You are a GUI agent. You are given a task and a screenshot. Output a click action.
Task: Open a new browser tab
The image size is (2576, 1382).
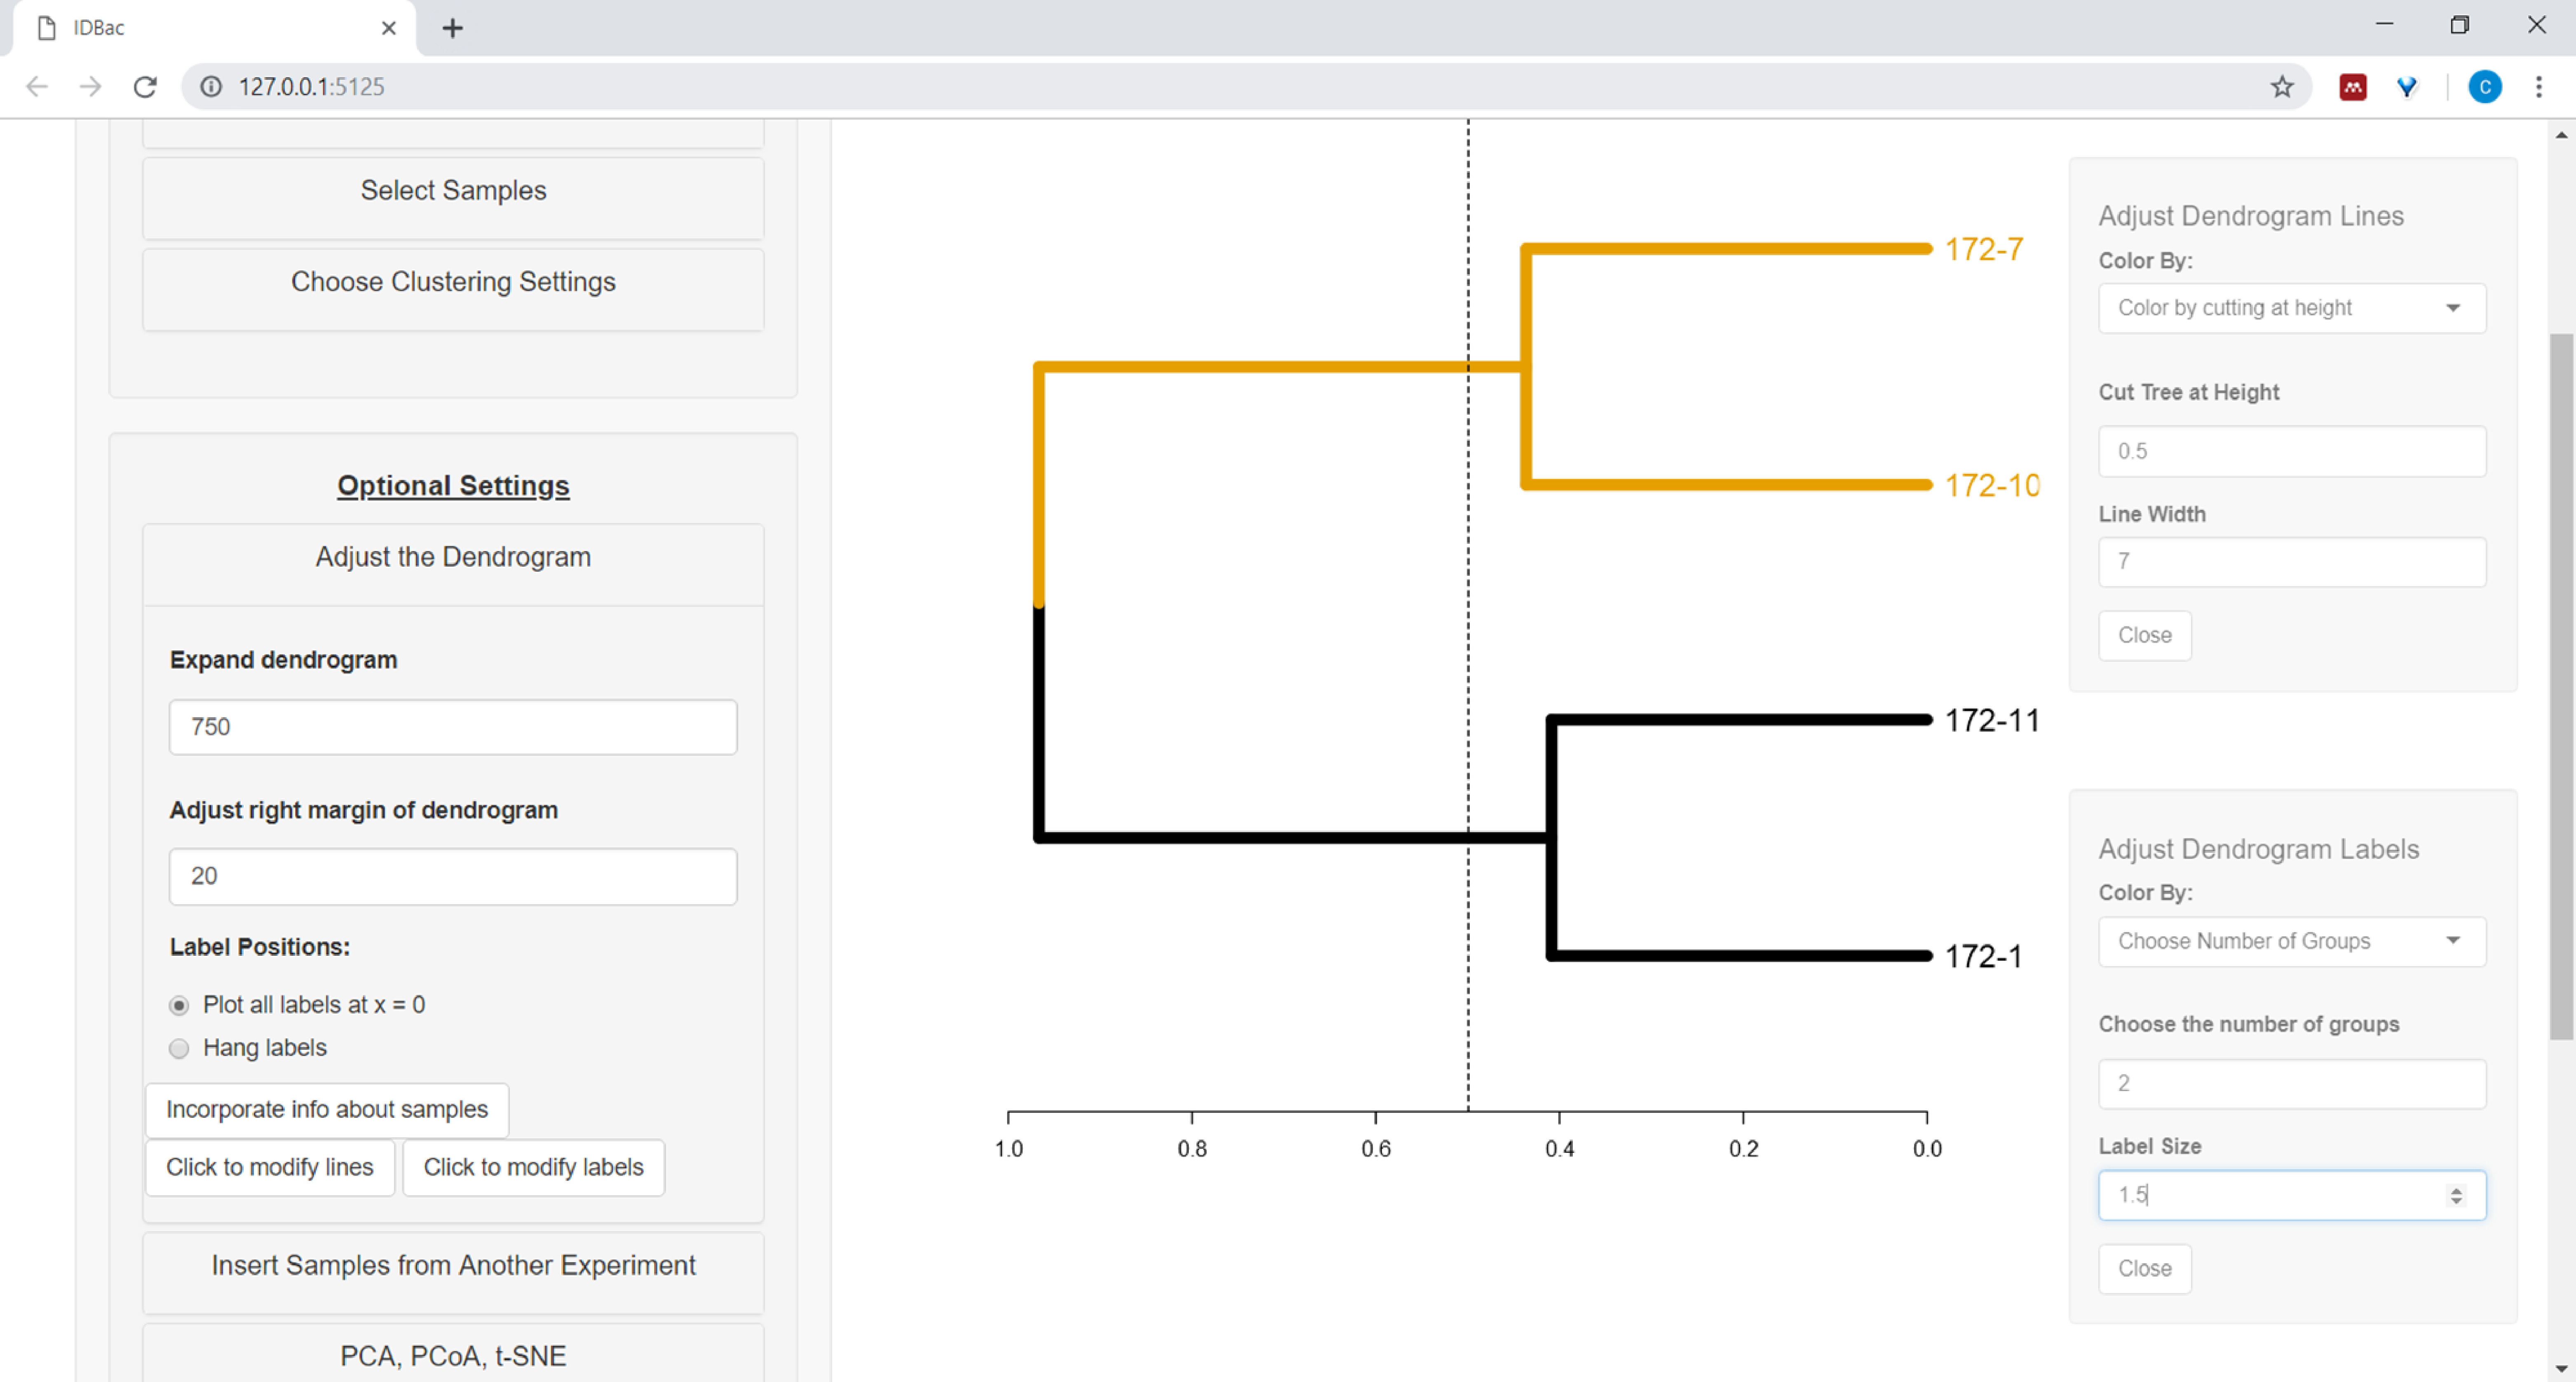452,28
